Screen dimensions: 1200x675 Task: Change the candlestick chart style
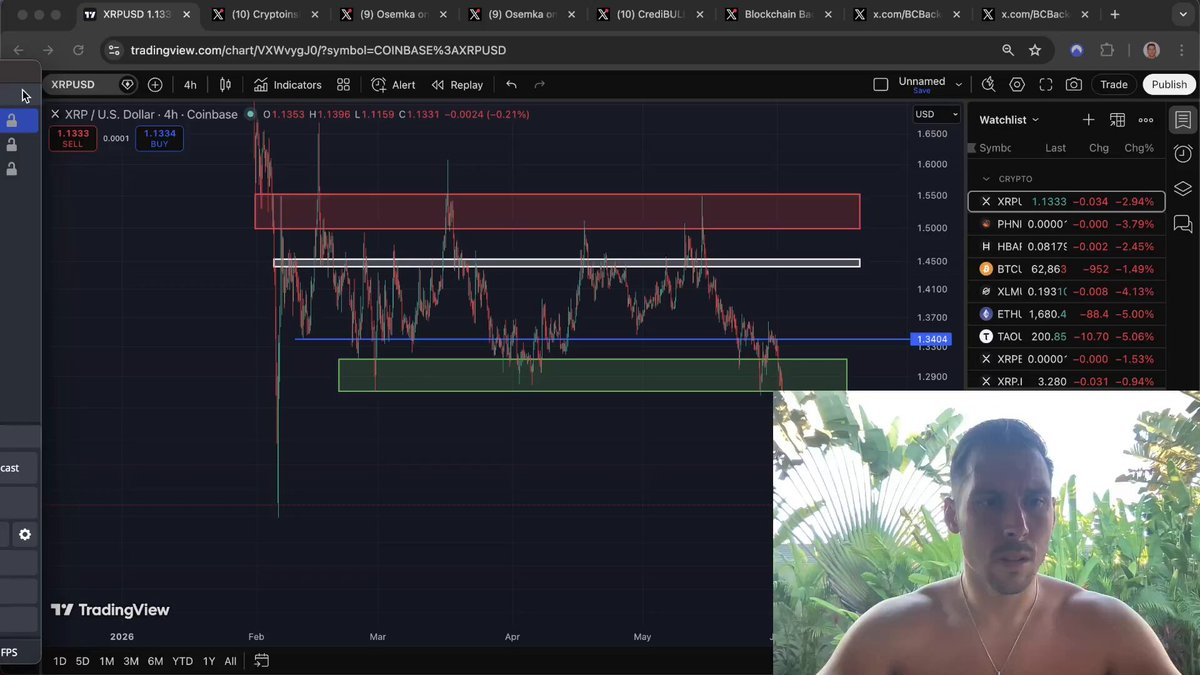(x=226, y=85)
